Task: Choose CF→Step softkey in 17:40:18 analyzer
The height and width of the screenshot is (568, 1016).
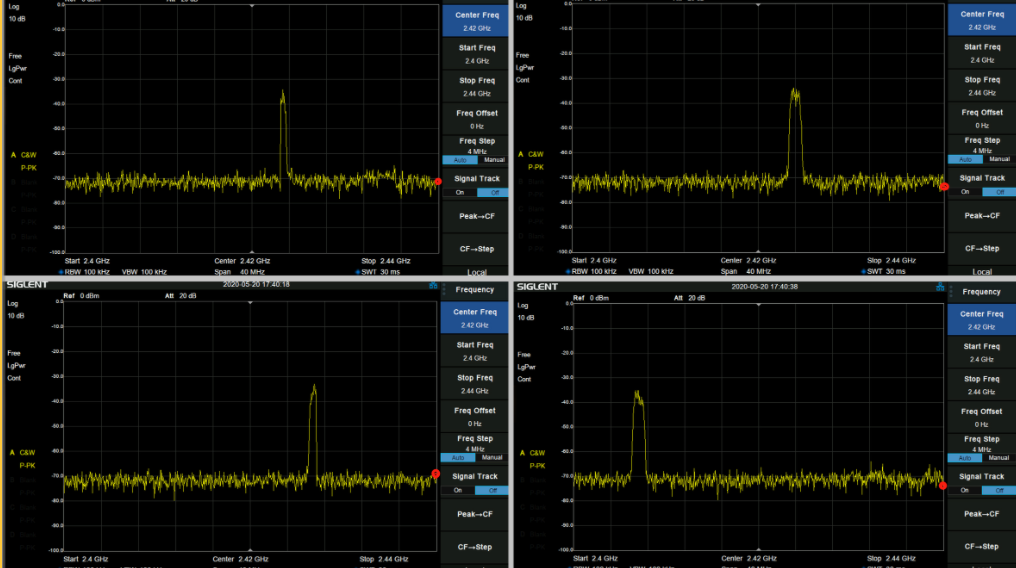Action: click(474, 547)
